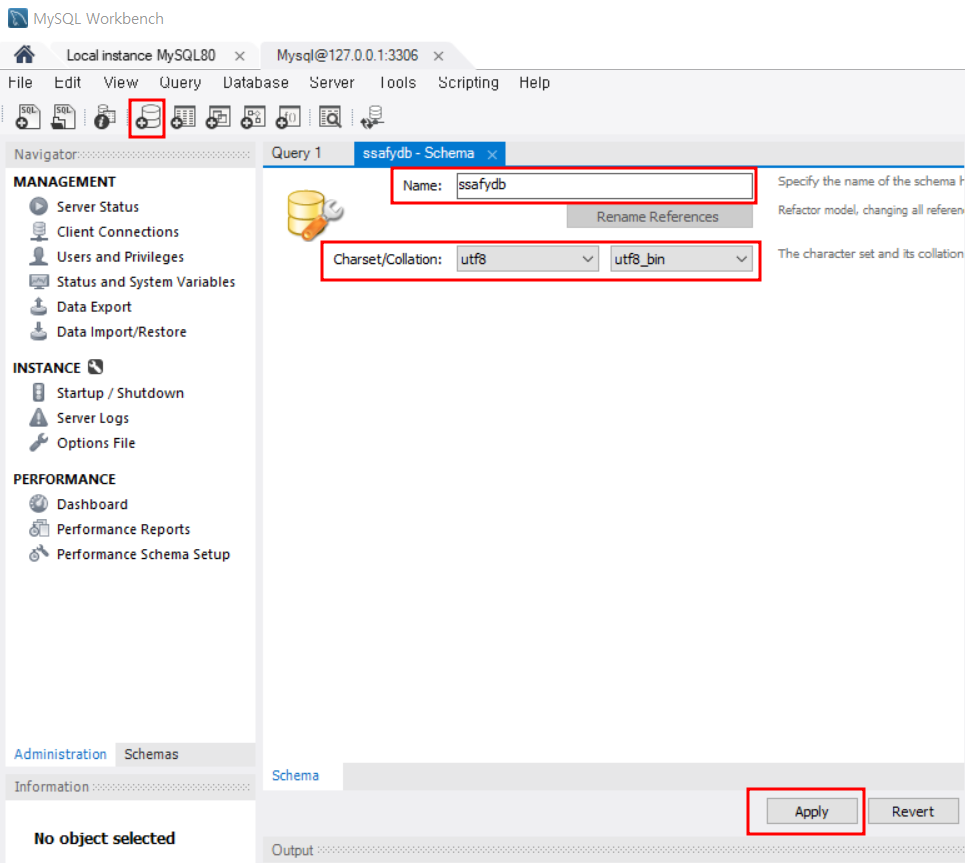Open the File menu
This screenshot has width=965, height=863.
(x=20, y=82)
